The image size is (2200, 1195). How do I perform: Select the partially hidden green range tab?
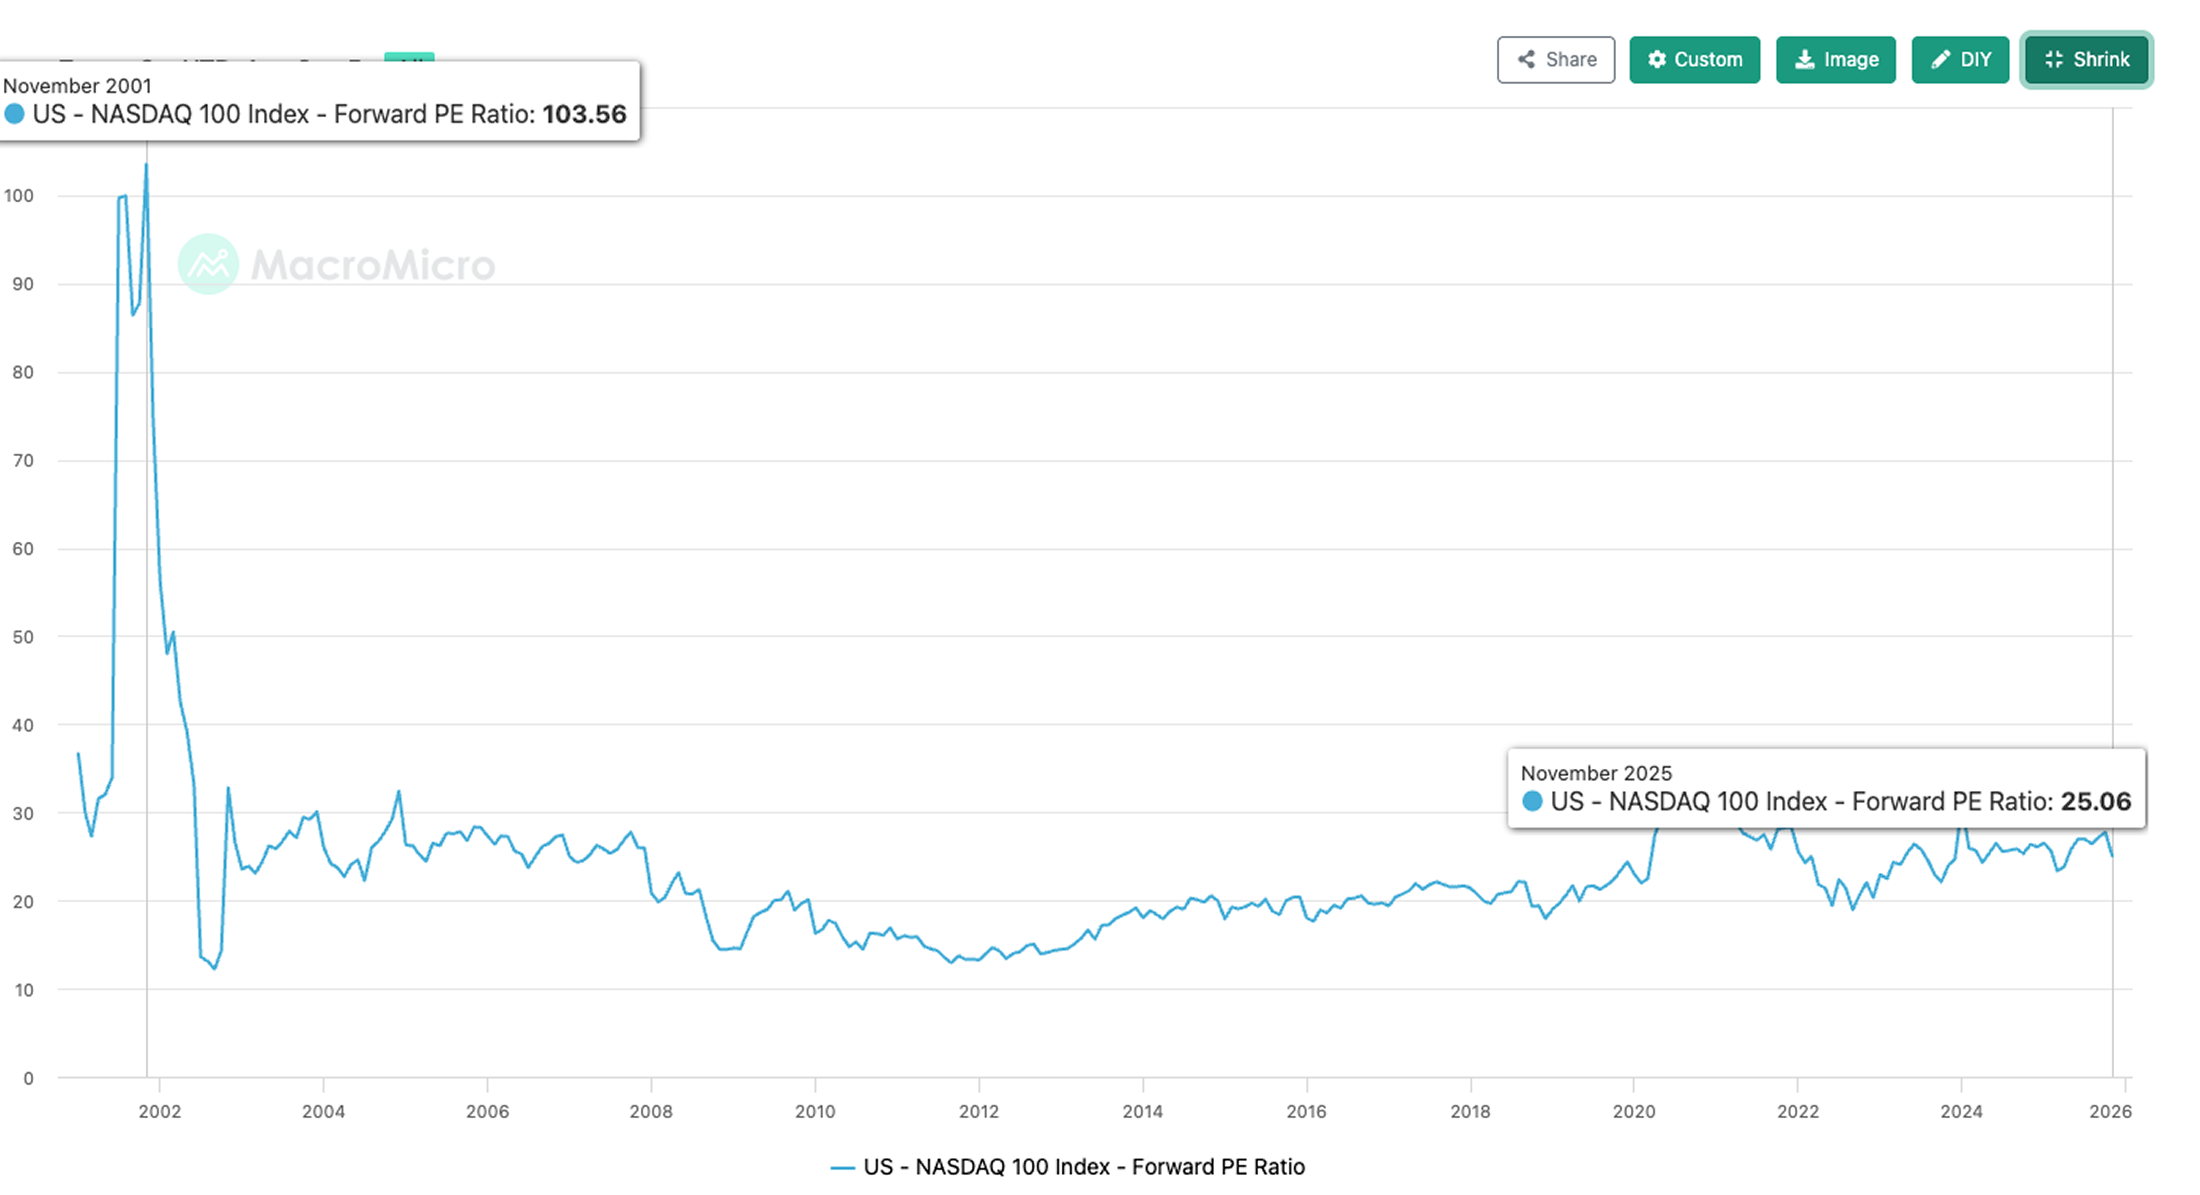(x=409, y=57)
